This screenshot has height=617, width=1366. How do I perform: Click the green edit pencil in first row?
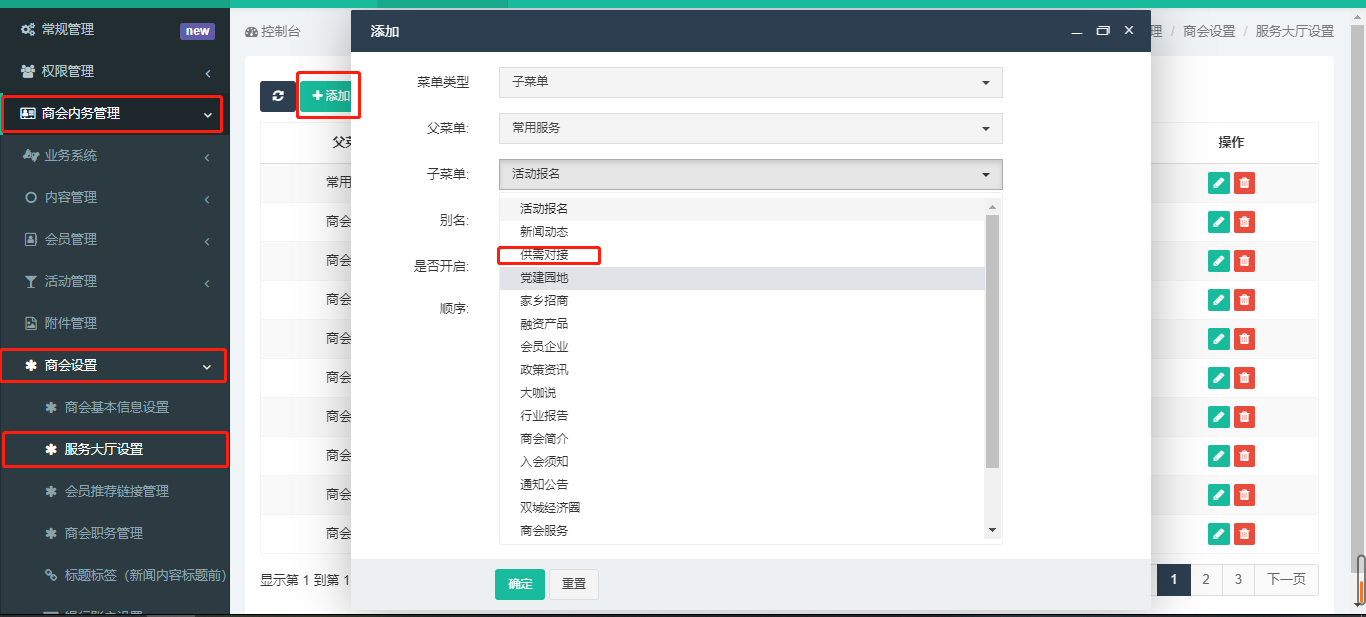coord(1218,183)
